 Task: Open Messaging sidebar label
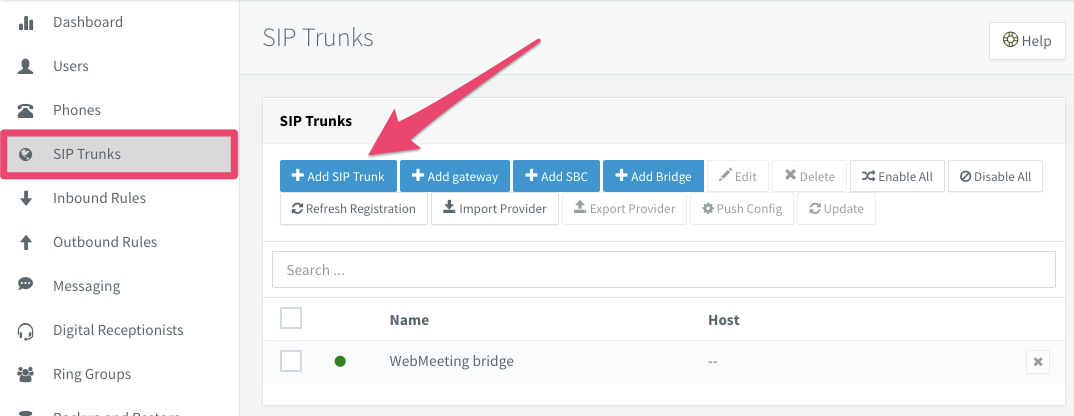[86, 286]
